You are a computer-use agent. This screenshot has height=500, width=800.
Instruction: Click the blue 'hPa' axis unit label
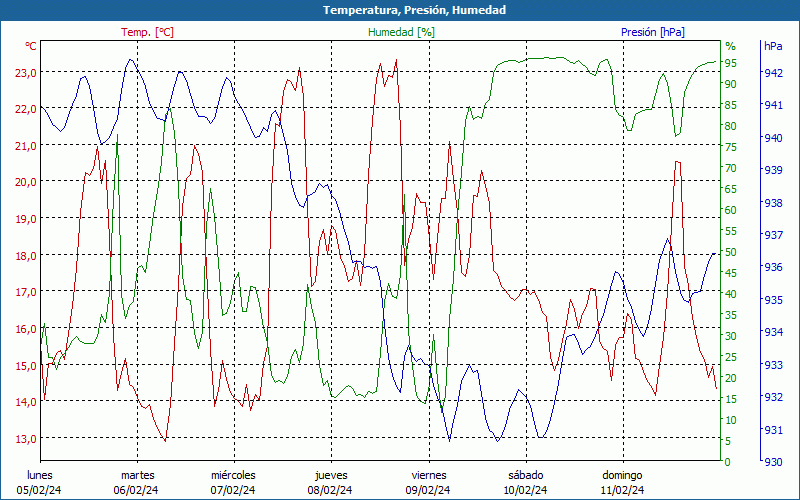(773, 46)
